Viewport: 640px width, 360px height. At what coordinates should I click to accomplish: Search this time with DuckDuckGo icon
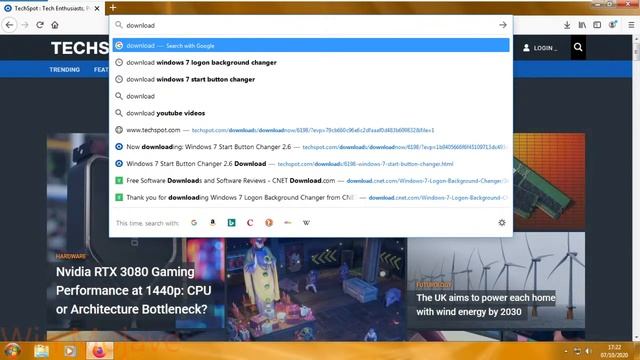point(269,222)
